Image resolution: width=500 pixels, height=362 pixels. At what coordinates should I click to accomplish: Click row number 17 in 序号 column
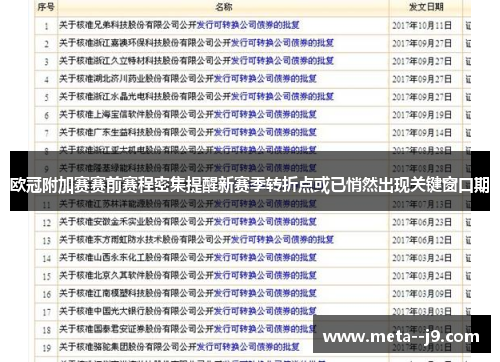click(x=46, y=312)
